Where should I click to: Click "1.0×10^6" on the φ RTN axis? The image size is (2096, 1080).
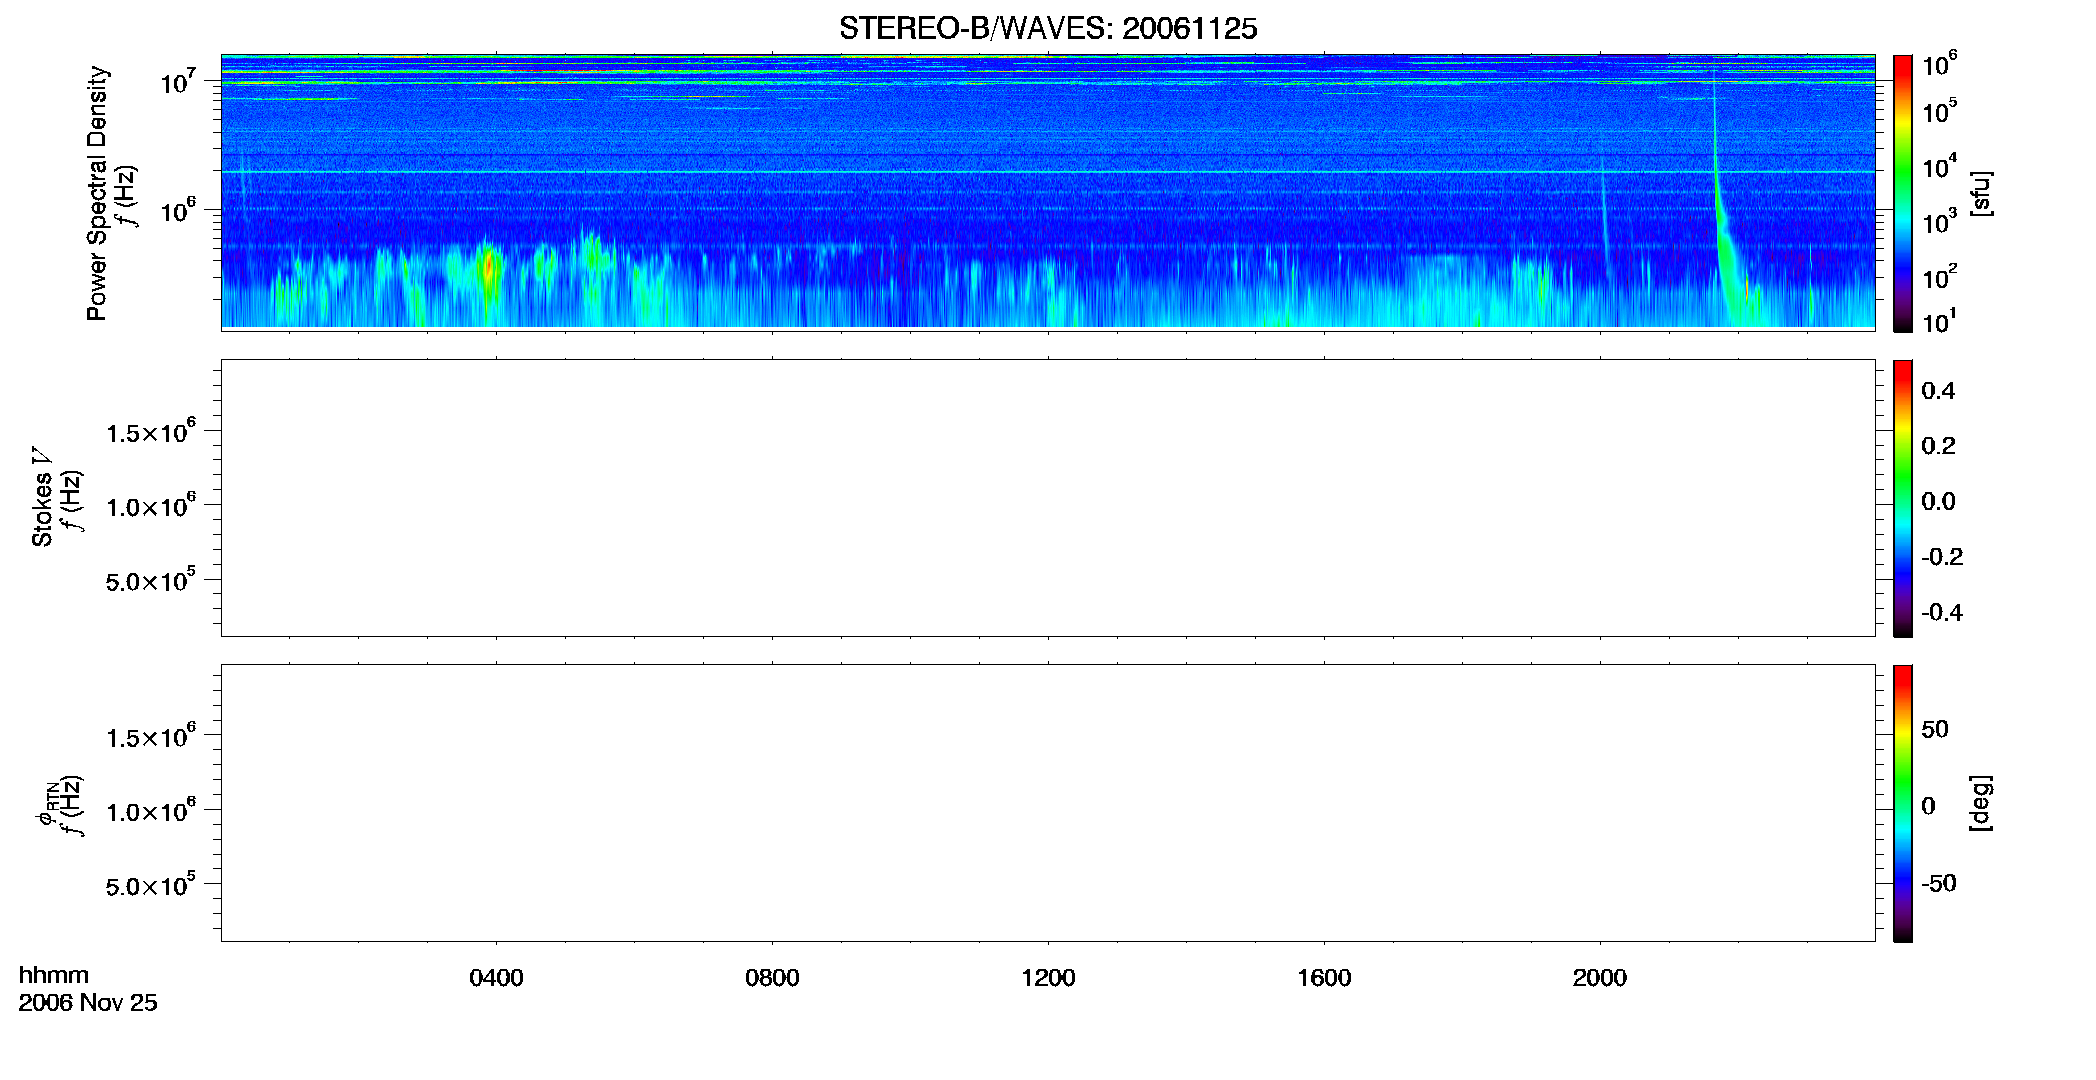pos(151,811)
